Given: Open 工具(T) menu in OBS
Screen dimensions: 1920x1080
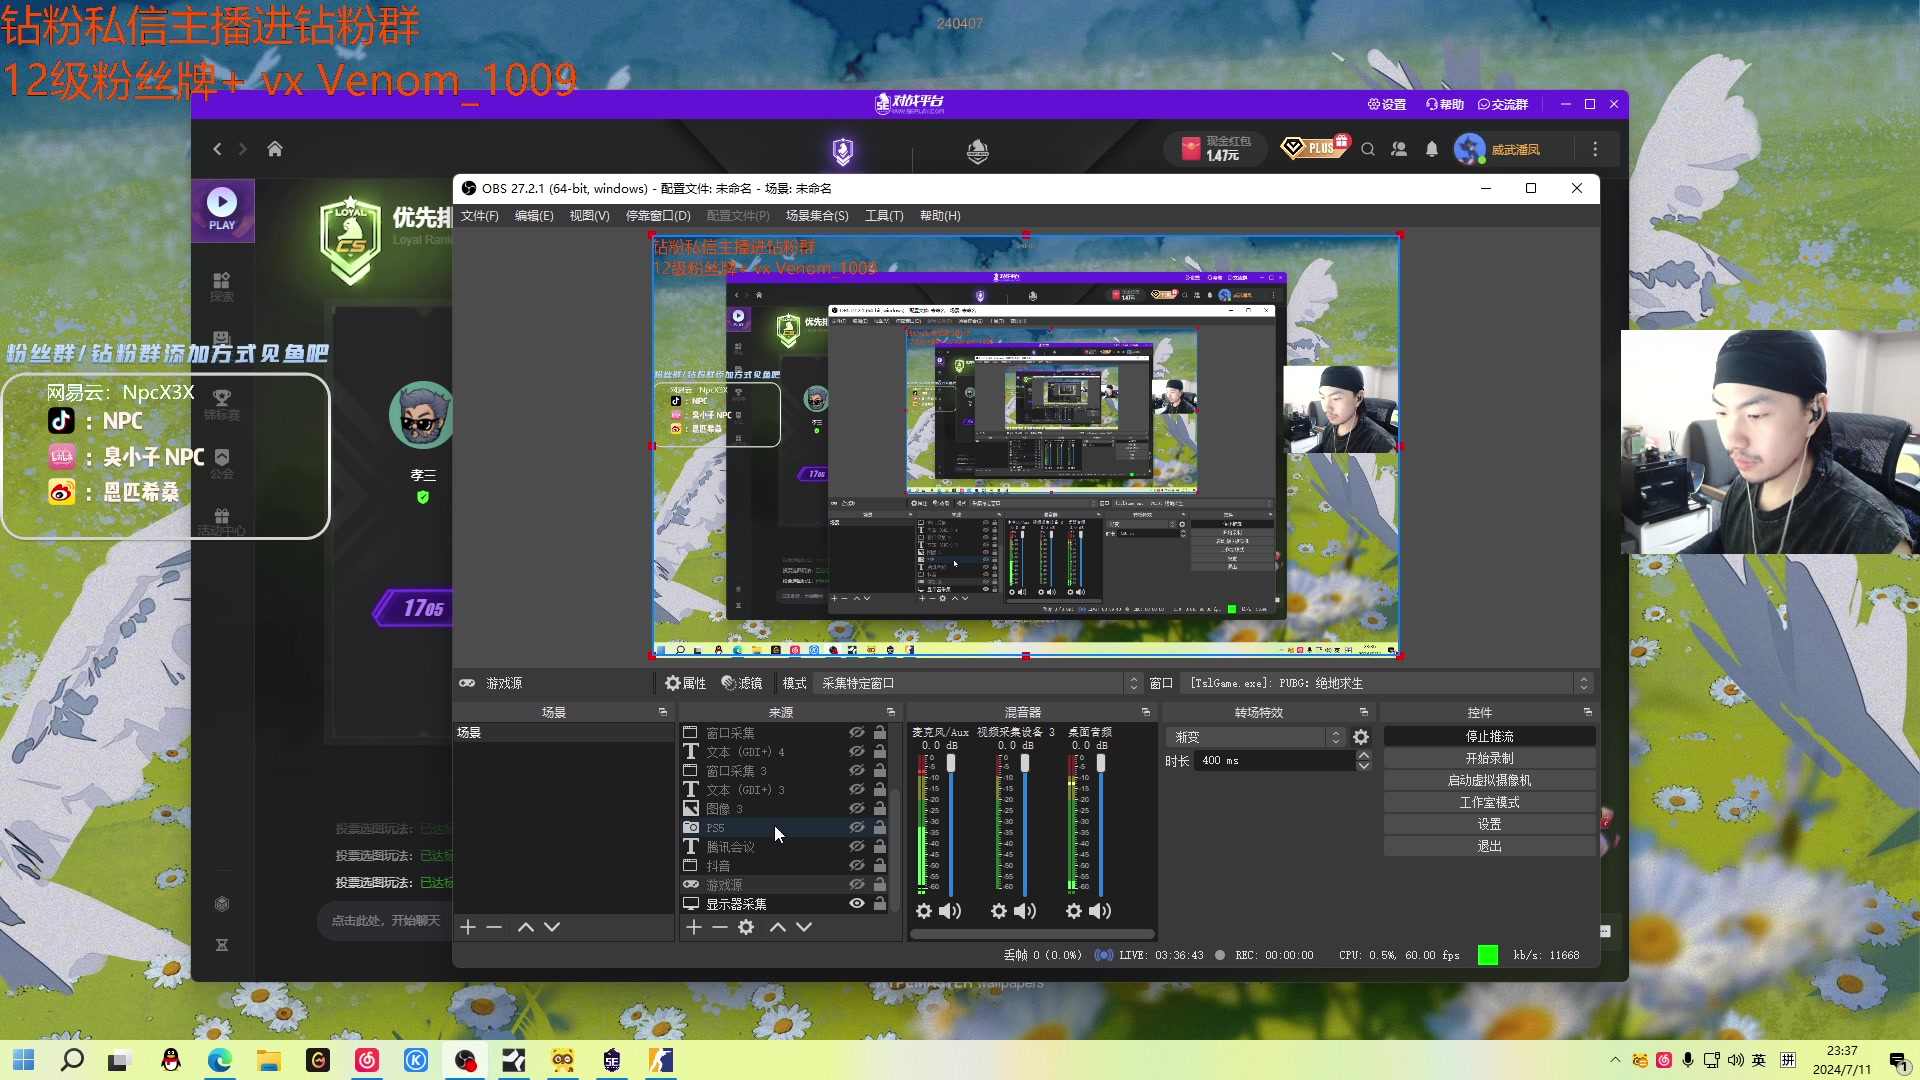Looking at the screenshot, I should (x=884, y=216).
